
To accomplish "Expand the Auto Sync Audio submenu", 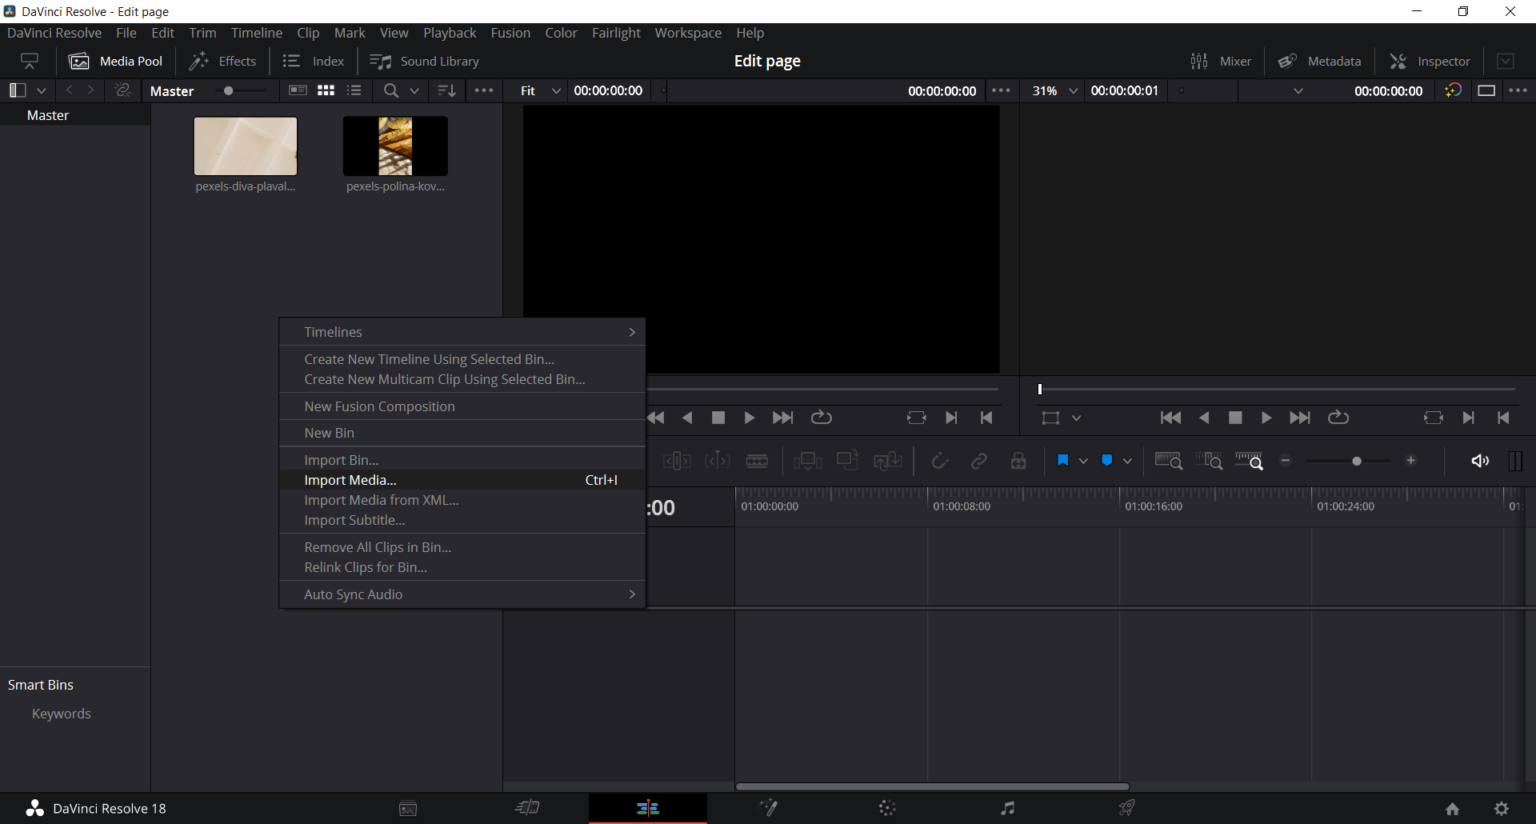I will click(462, 594).
